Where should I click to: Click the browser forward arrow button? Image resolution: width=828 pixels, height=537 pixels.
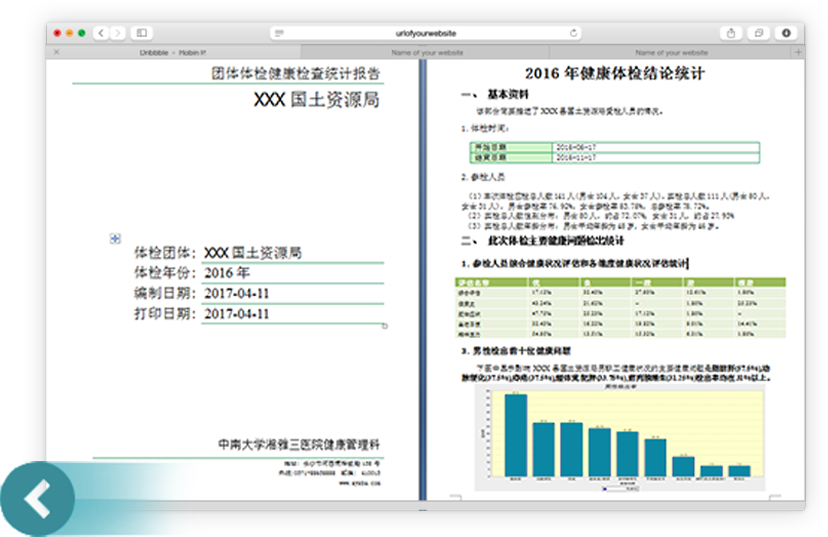[118, 33]
